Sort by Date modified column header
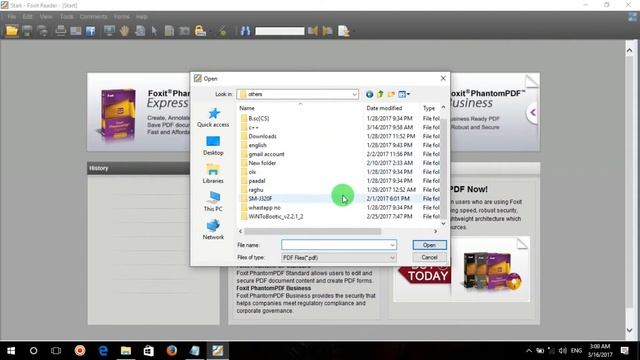This screenshot has height=360, width=640. [384, 108]
